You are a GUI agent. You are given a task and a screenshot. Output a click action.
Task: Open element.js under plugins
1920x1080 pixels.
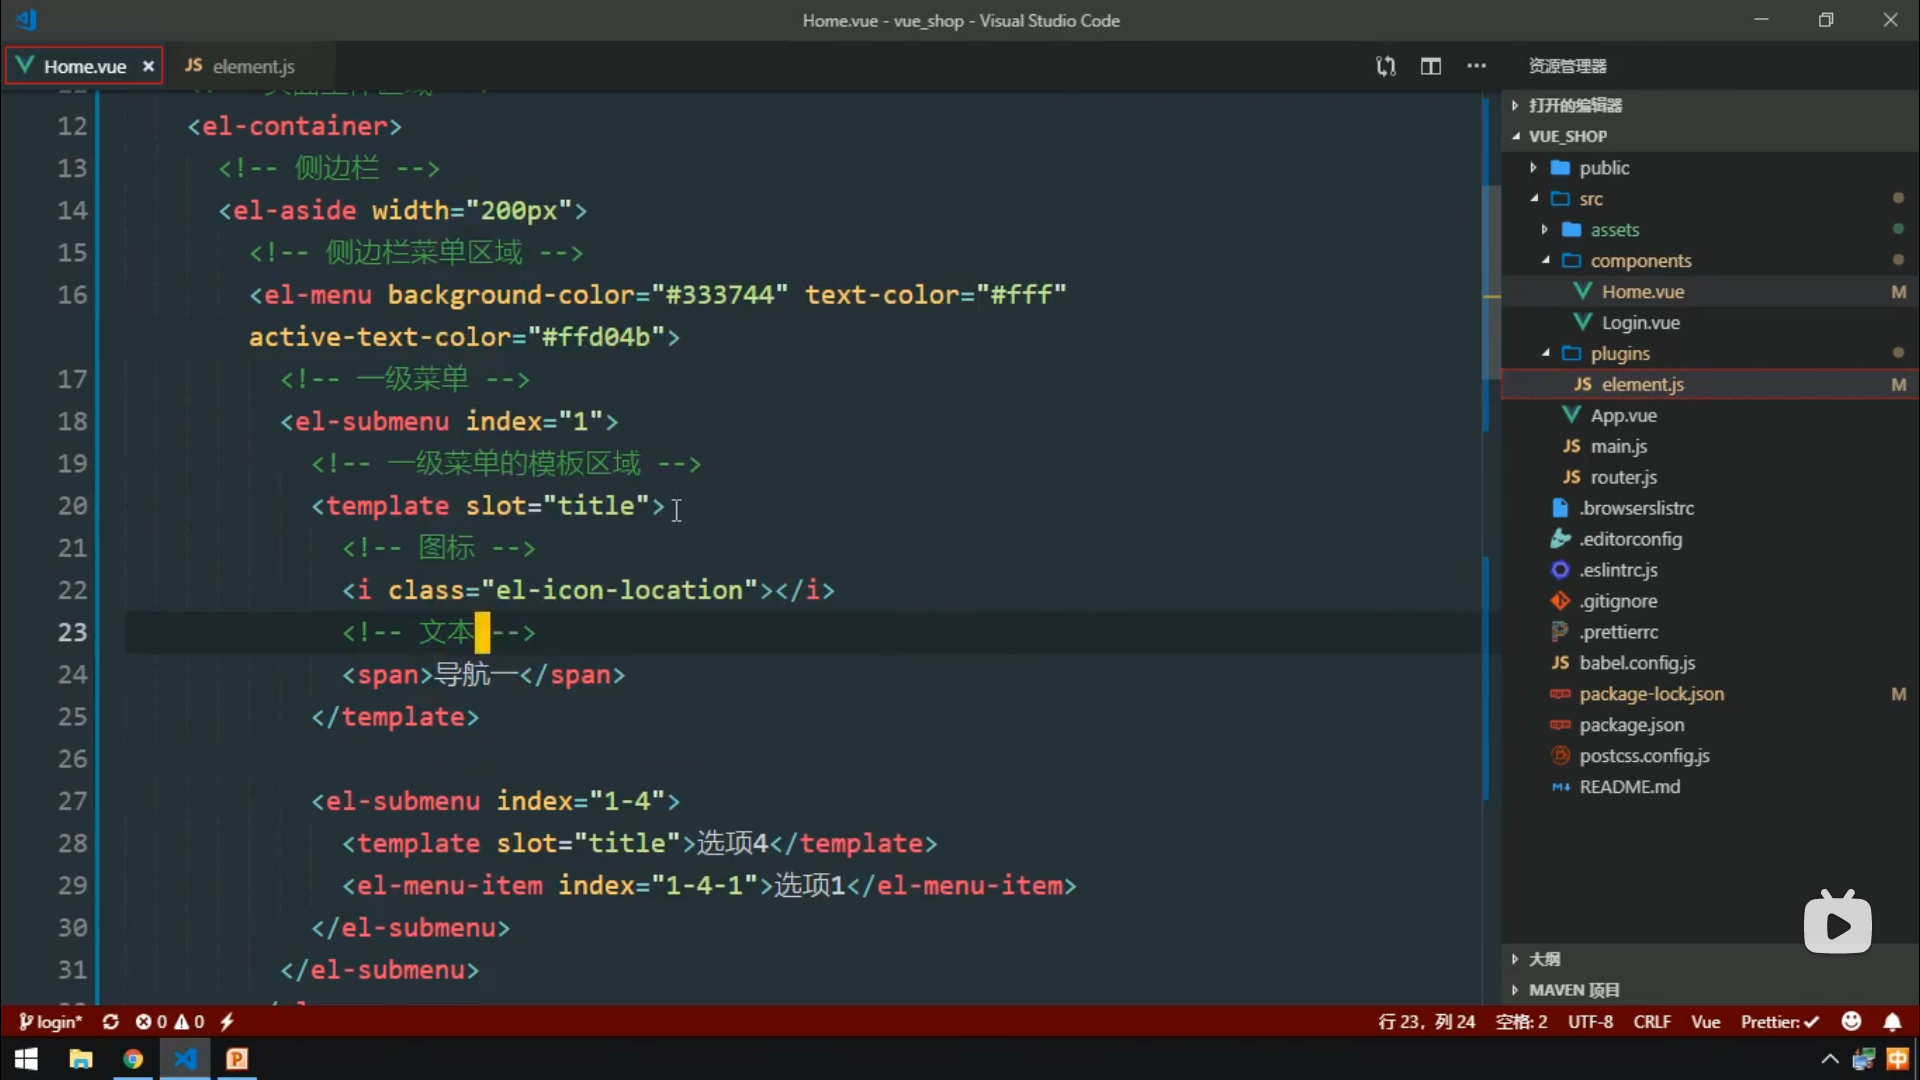click(1710, 385)
